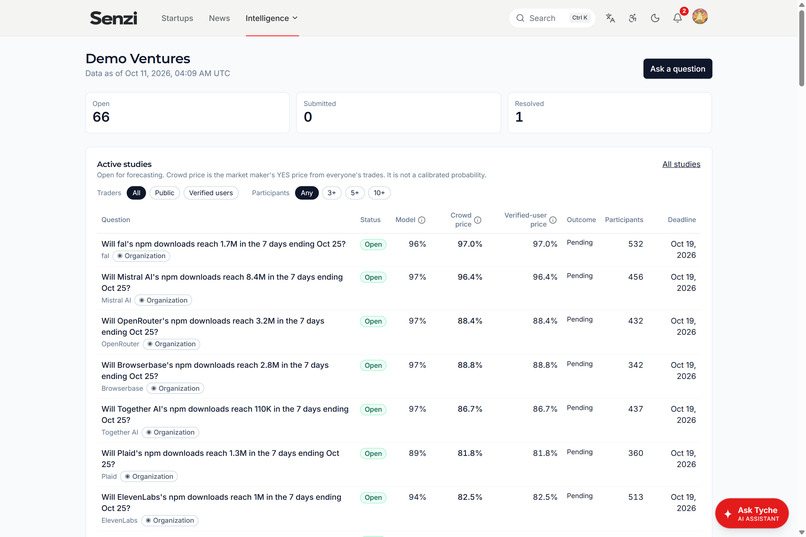The height and width of the screenshot is (537, 806).
Task: Click the Deadline column header
Action: point(682,219)
